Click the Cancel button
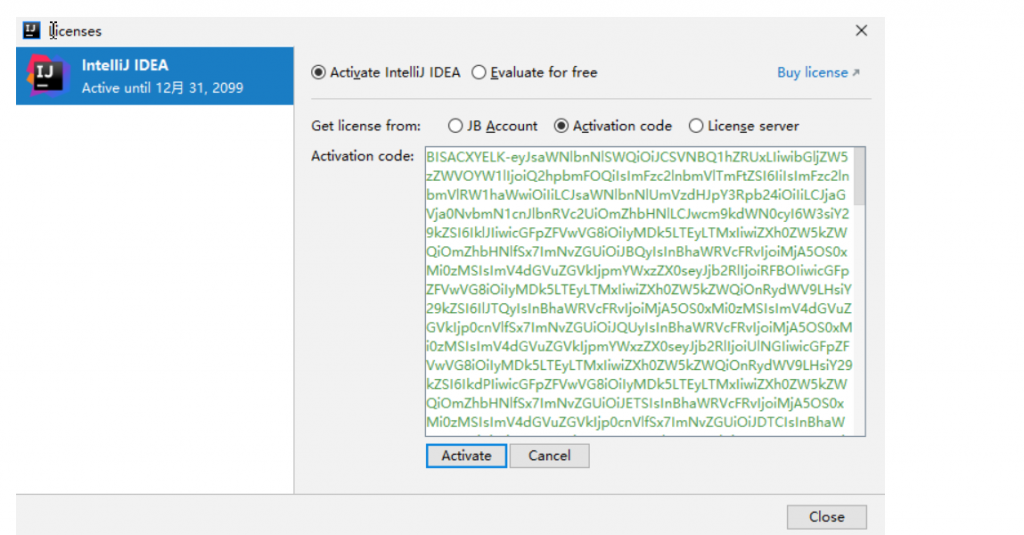1024x535 pixels. (549, 456)
